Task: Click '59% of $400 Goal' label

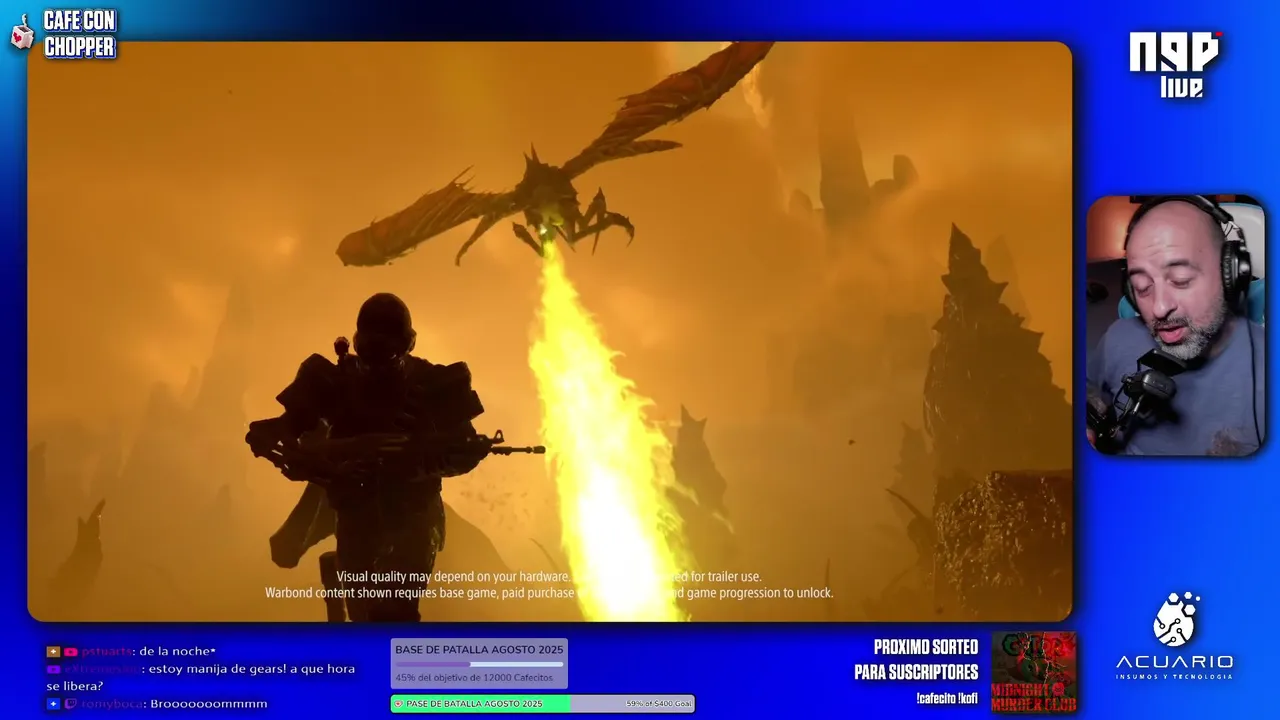Action: pos(658,704)
